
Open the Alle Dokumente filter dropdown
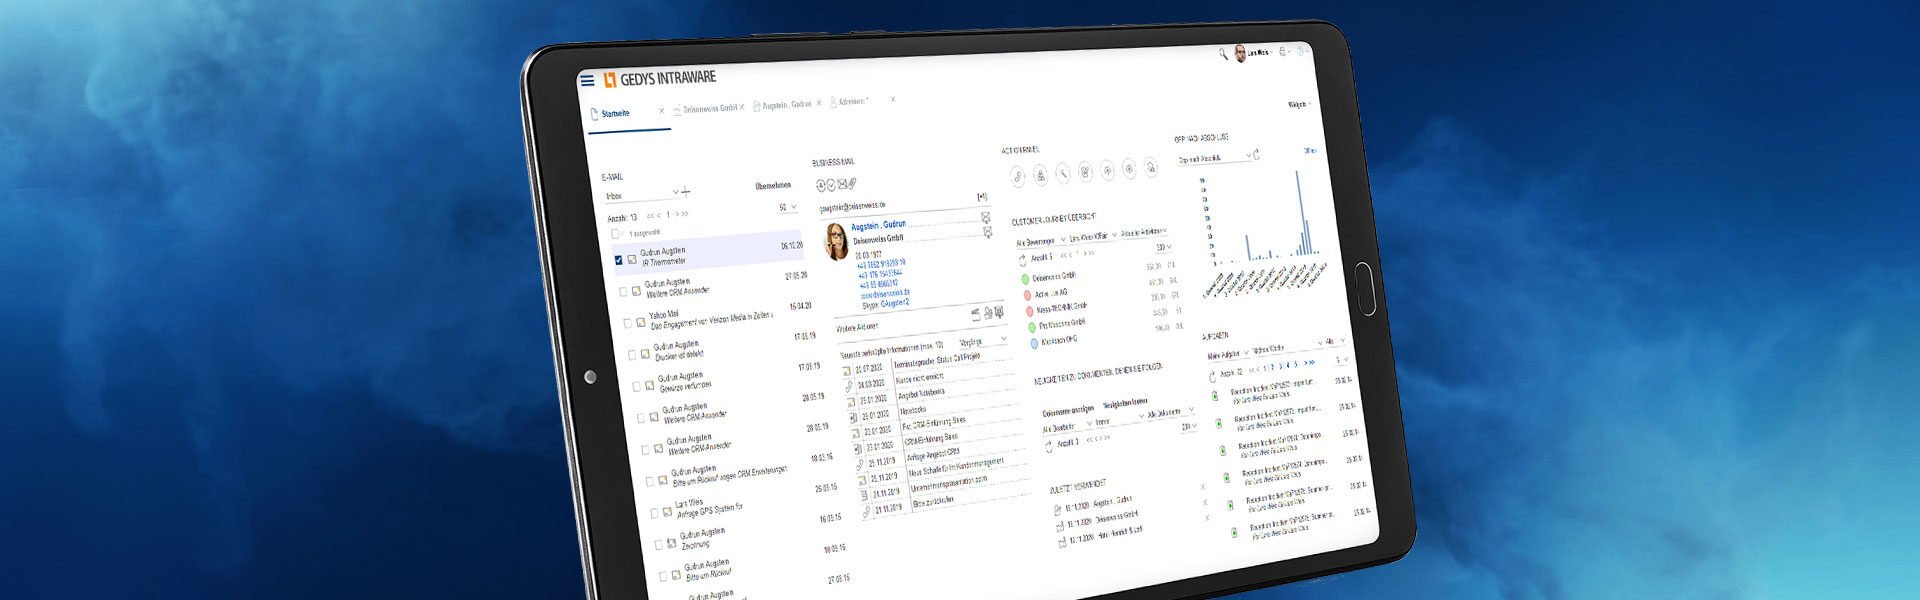coord(1170,411)
